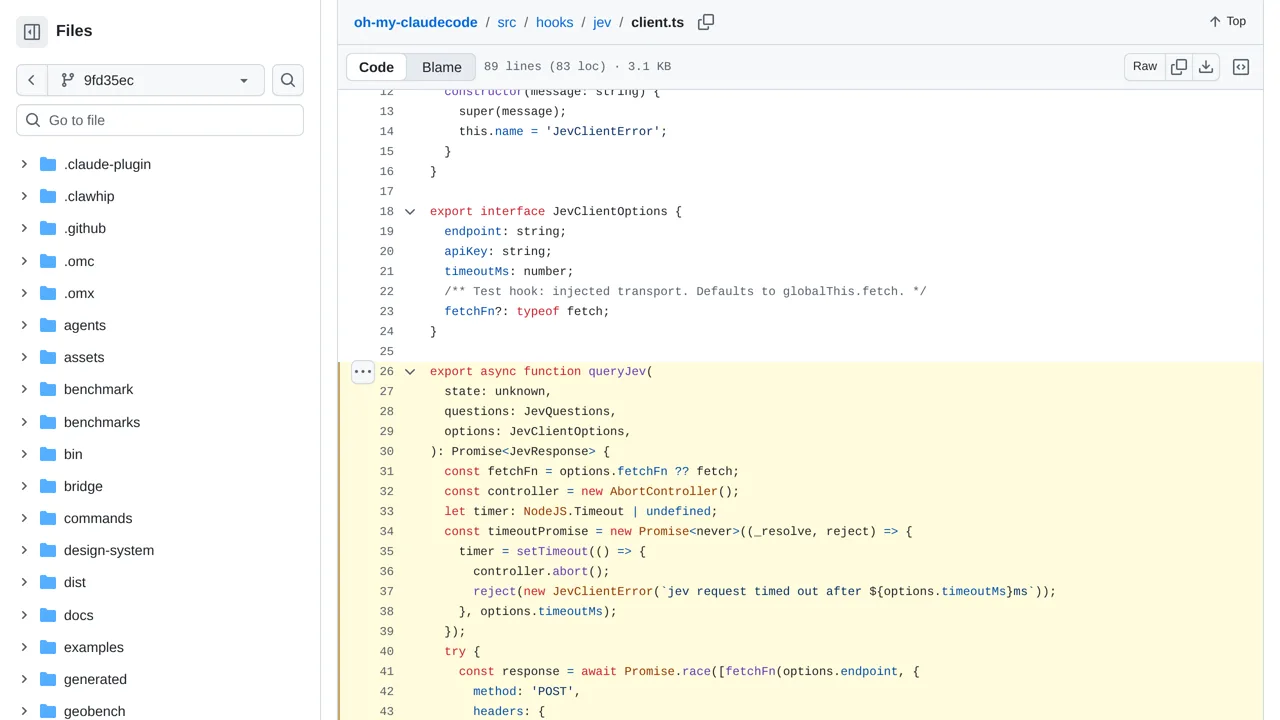Navigate to jev breadcrumb link

[x=602, y=22]
